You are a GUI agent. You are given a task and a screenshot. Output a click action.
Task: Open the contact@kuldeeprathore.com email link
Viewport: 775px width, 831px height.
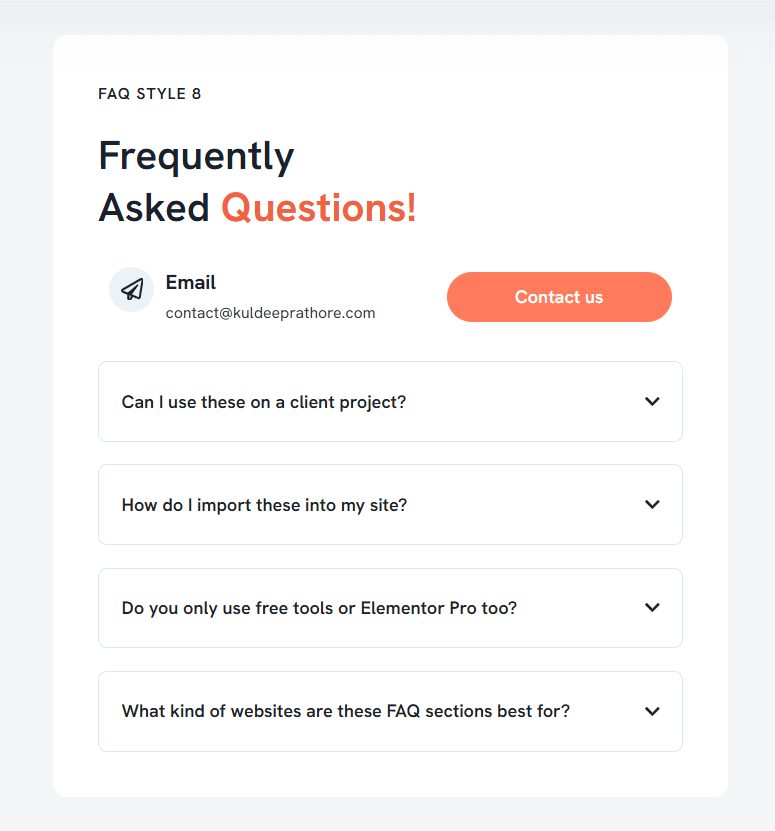270,313
